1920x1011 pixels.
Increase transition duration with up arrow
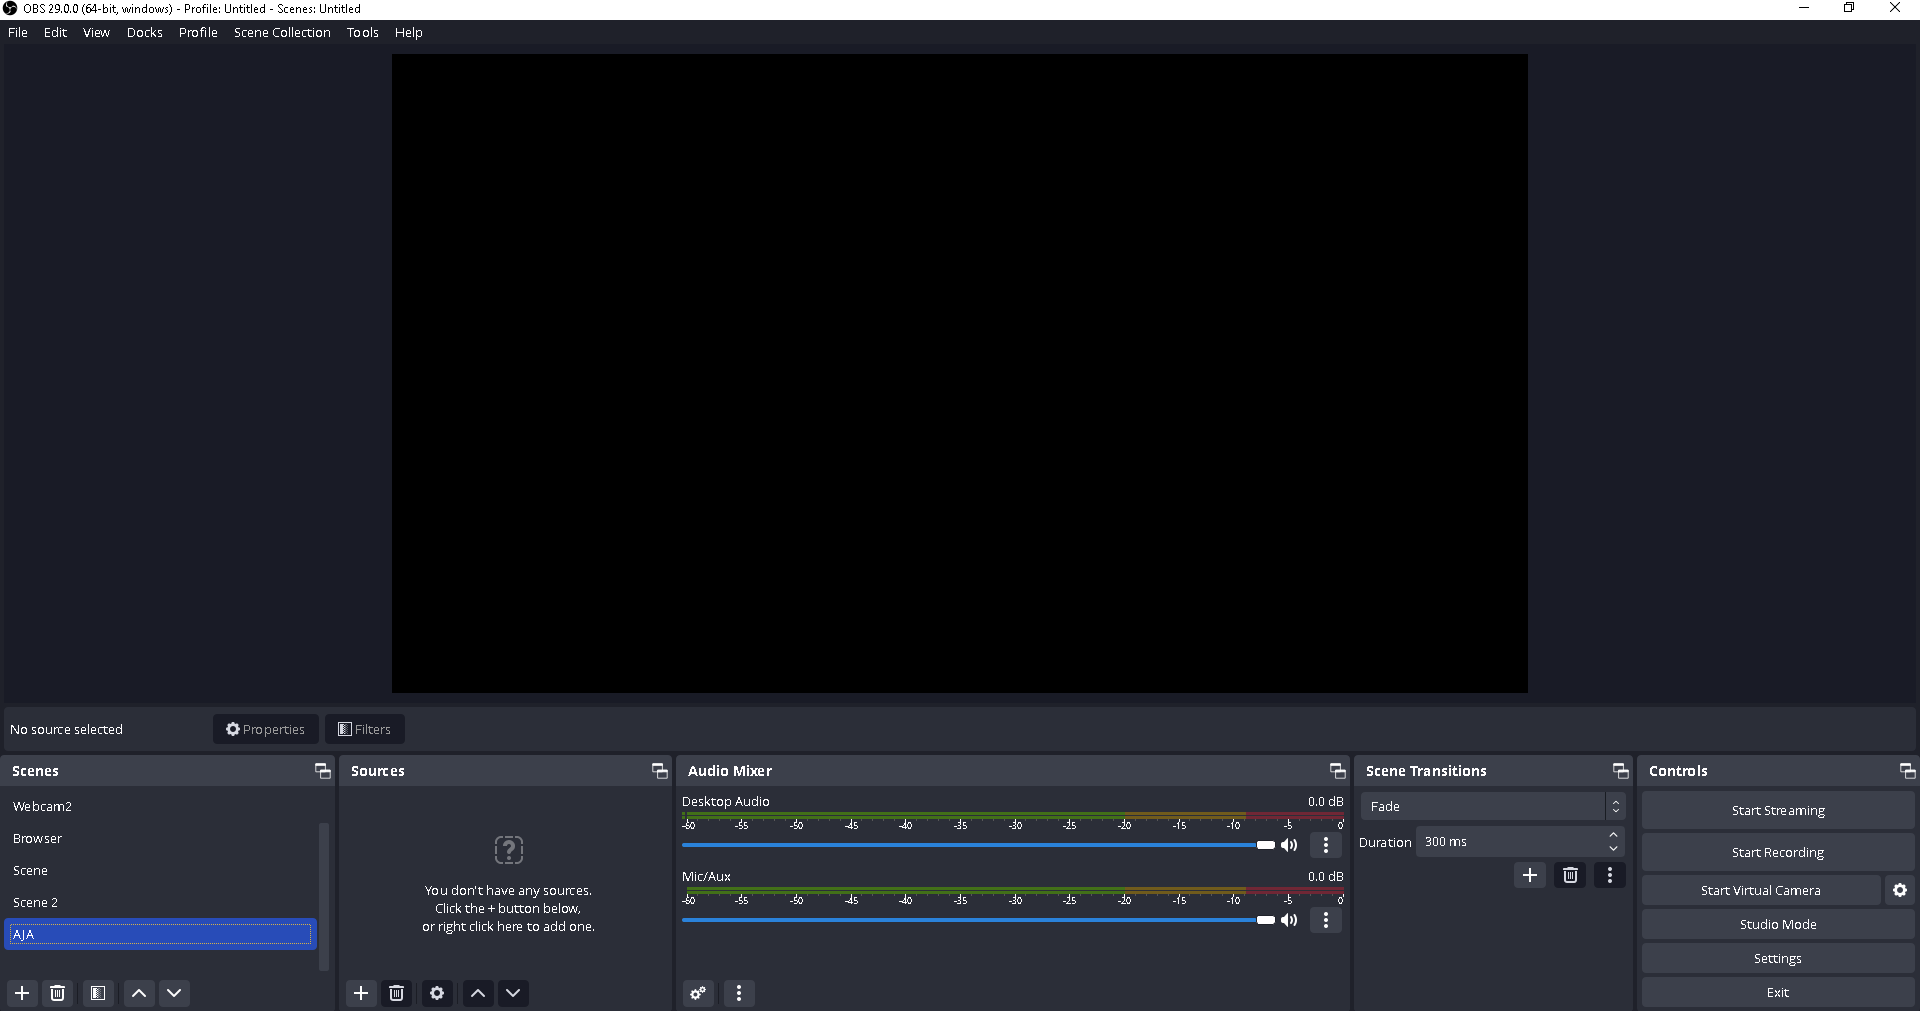[x=1613, y=835]
